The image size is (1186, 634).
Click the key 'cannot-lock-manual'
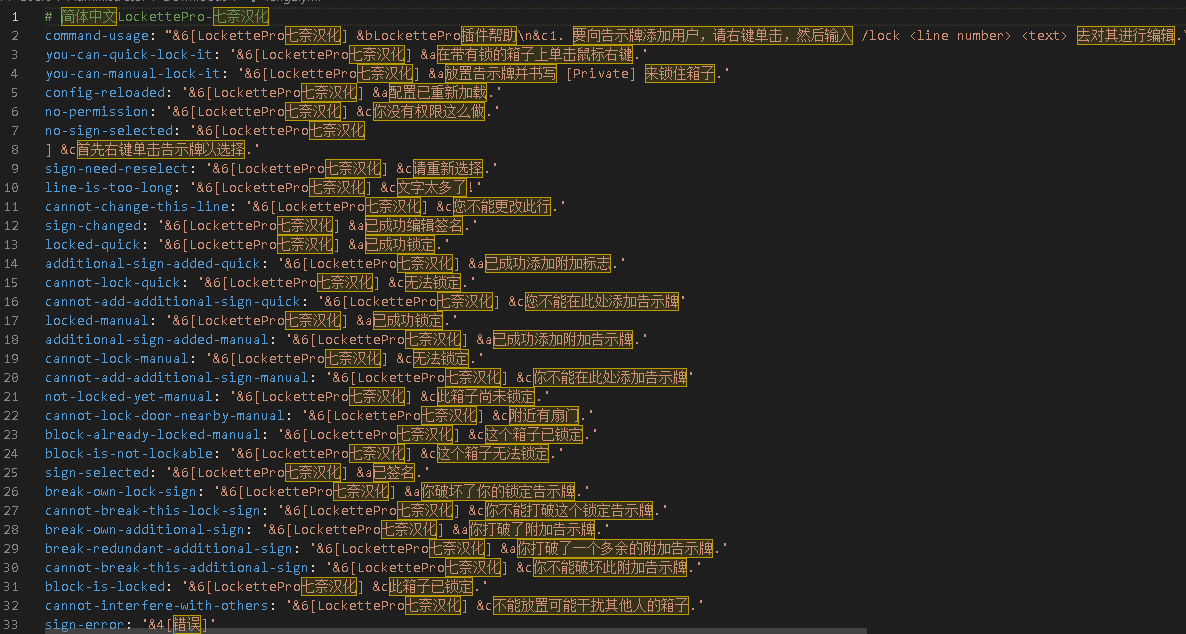(116, 358)
